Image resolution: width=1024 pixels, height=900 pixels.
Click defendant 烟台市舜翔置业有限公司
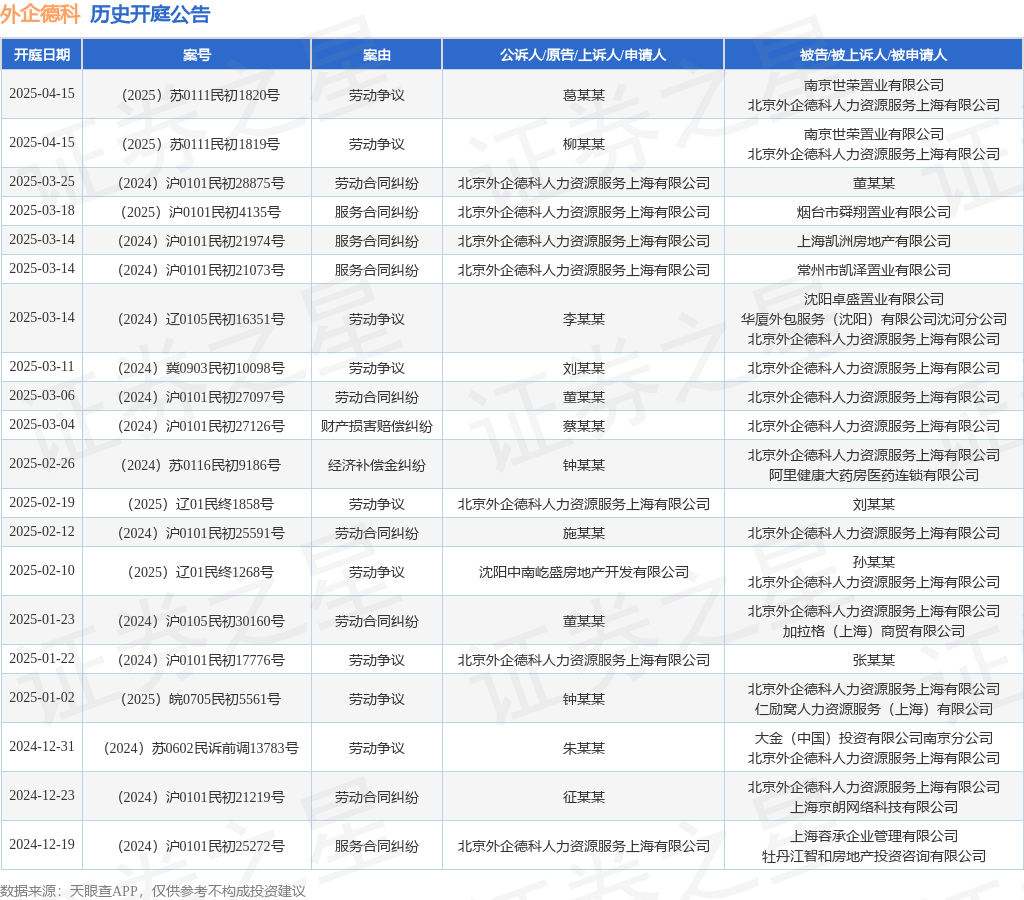(x=873, y=212)
